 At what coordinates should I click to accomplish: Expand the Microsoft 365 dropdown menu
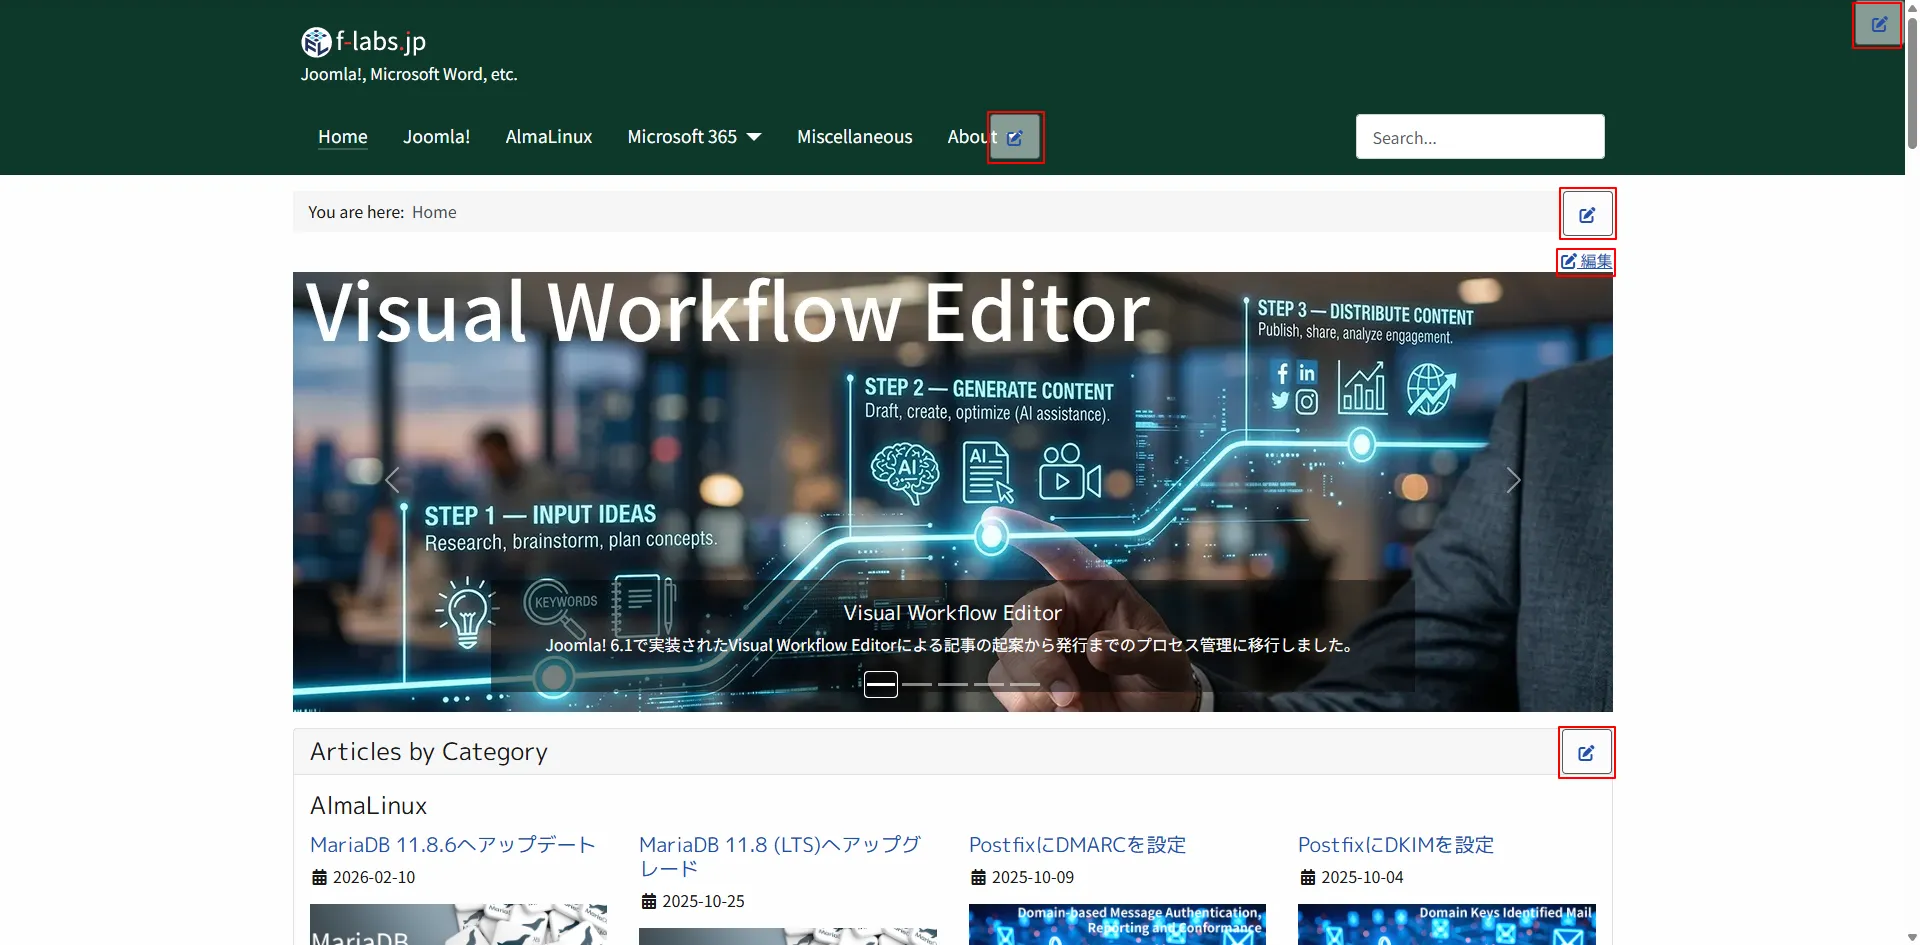pyautogui.click(x=694, y=137)
